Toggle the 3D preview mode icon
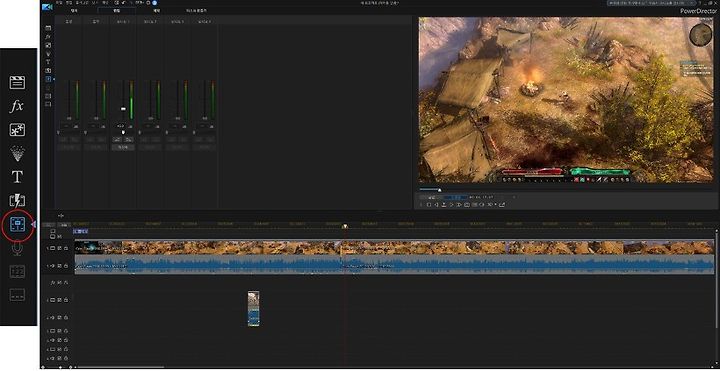Image resolution: width=720 pixels, height=371 pixels. click(489, 204)
